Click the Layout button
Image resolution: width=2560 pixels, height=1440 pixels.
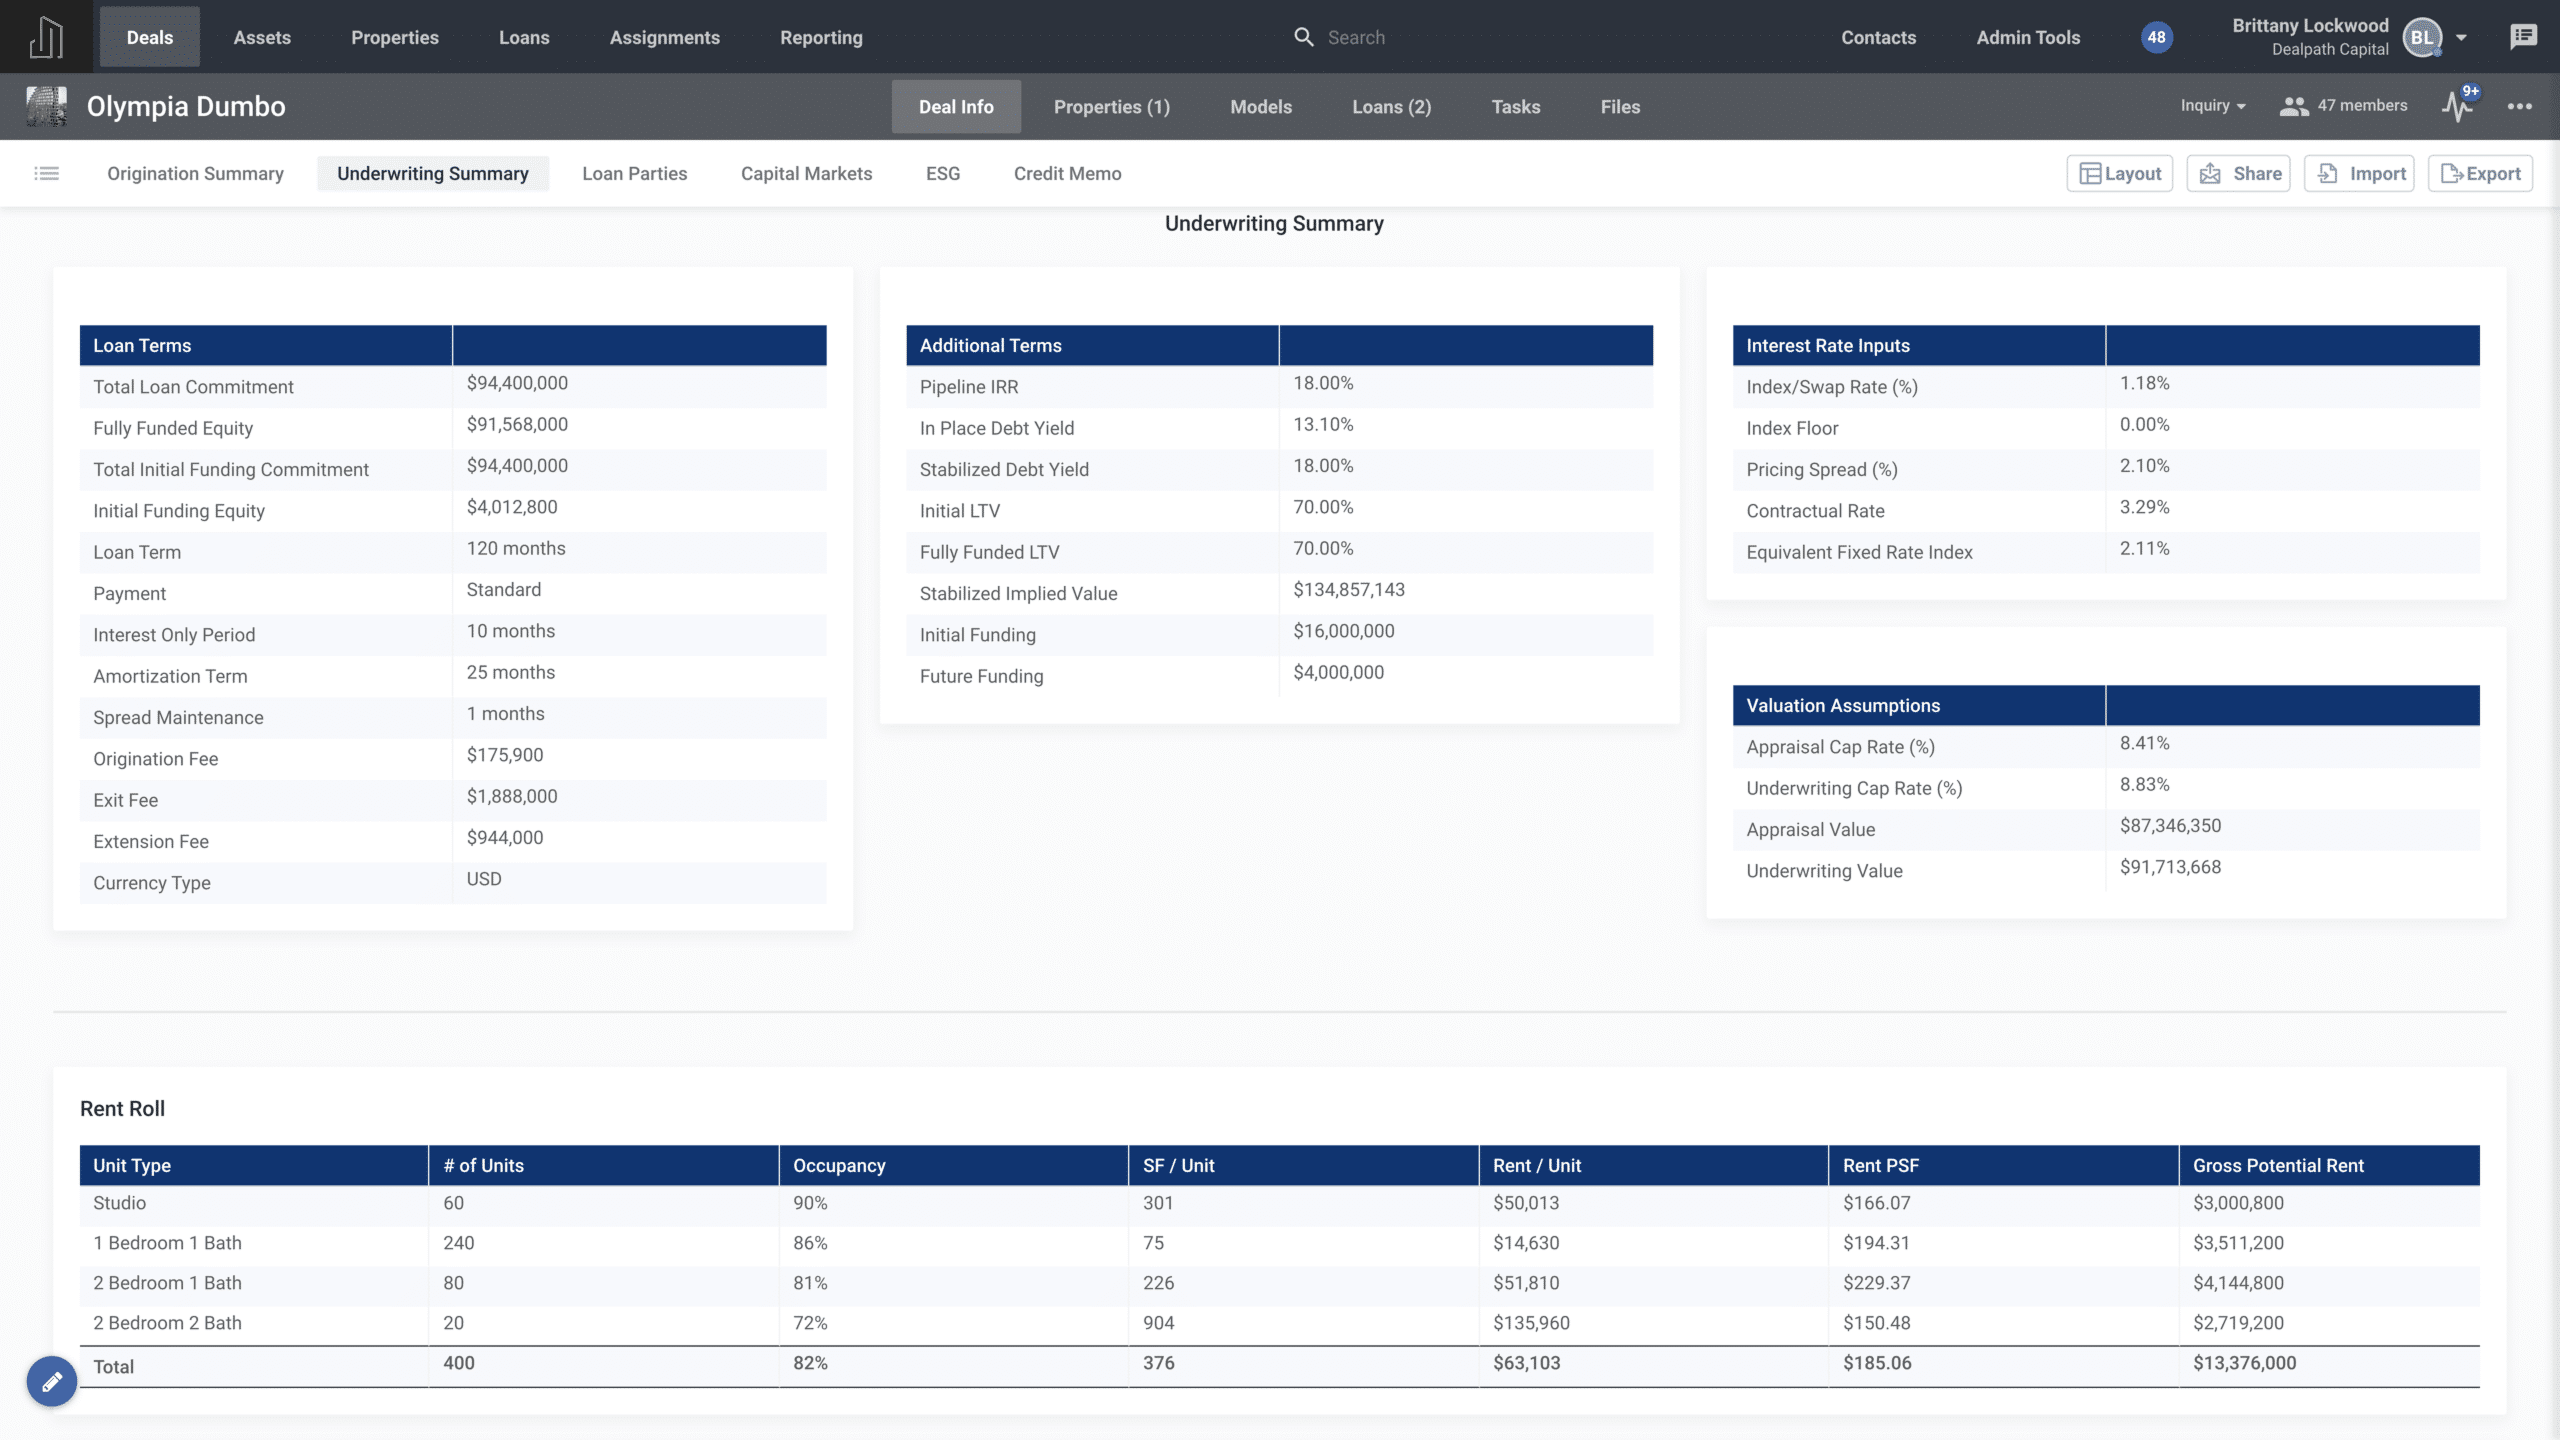(2119, 174)
